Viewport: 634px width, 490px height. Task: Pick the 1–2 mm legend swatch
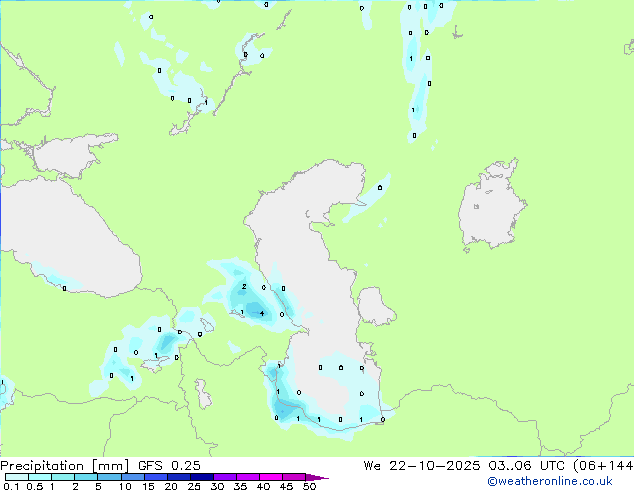63,477
